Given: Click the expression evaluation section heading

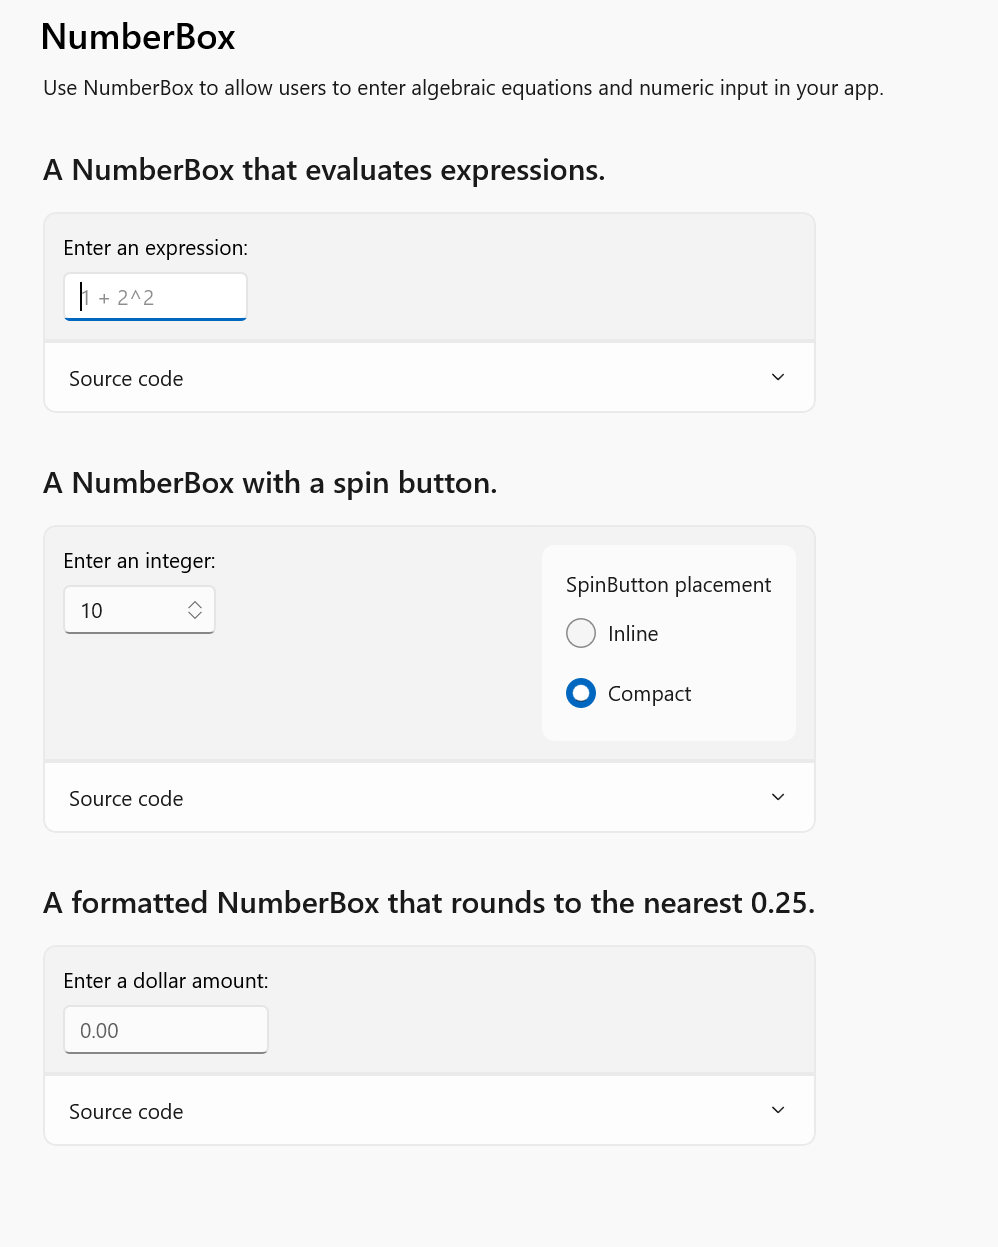Looking at the screenshot, I should [x=324, y=169].
